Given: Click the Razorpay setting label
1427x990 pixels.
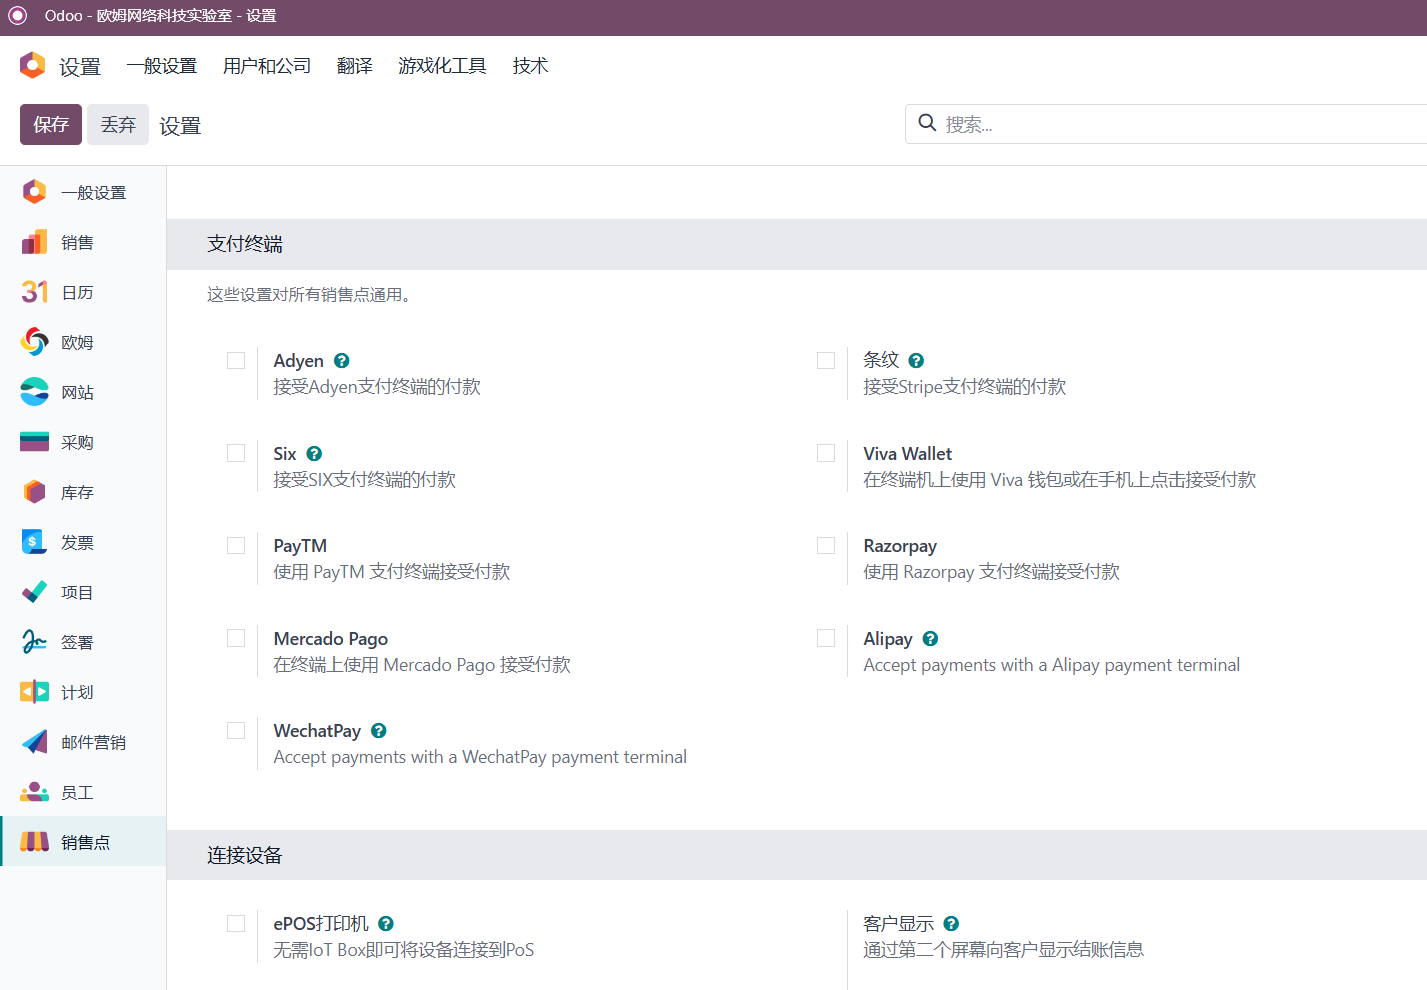Looking at the screenshot, I should 900,546.
